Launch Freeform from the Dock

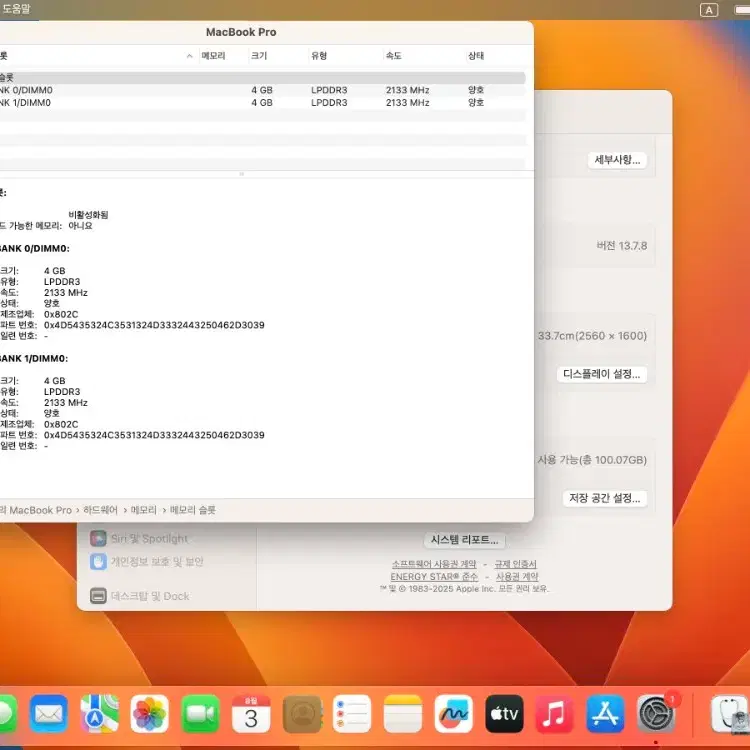[453, 714]
